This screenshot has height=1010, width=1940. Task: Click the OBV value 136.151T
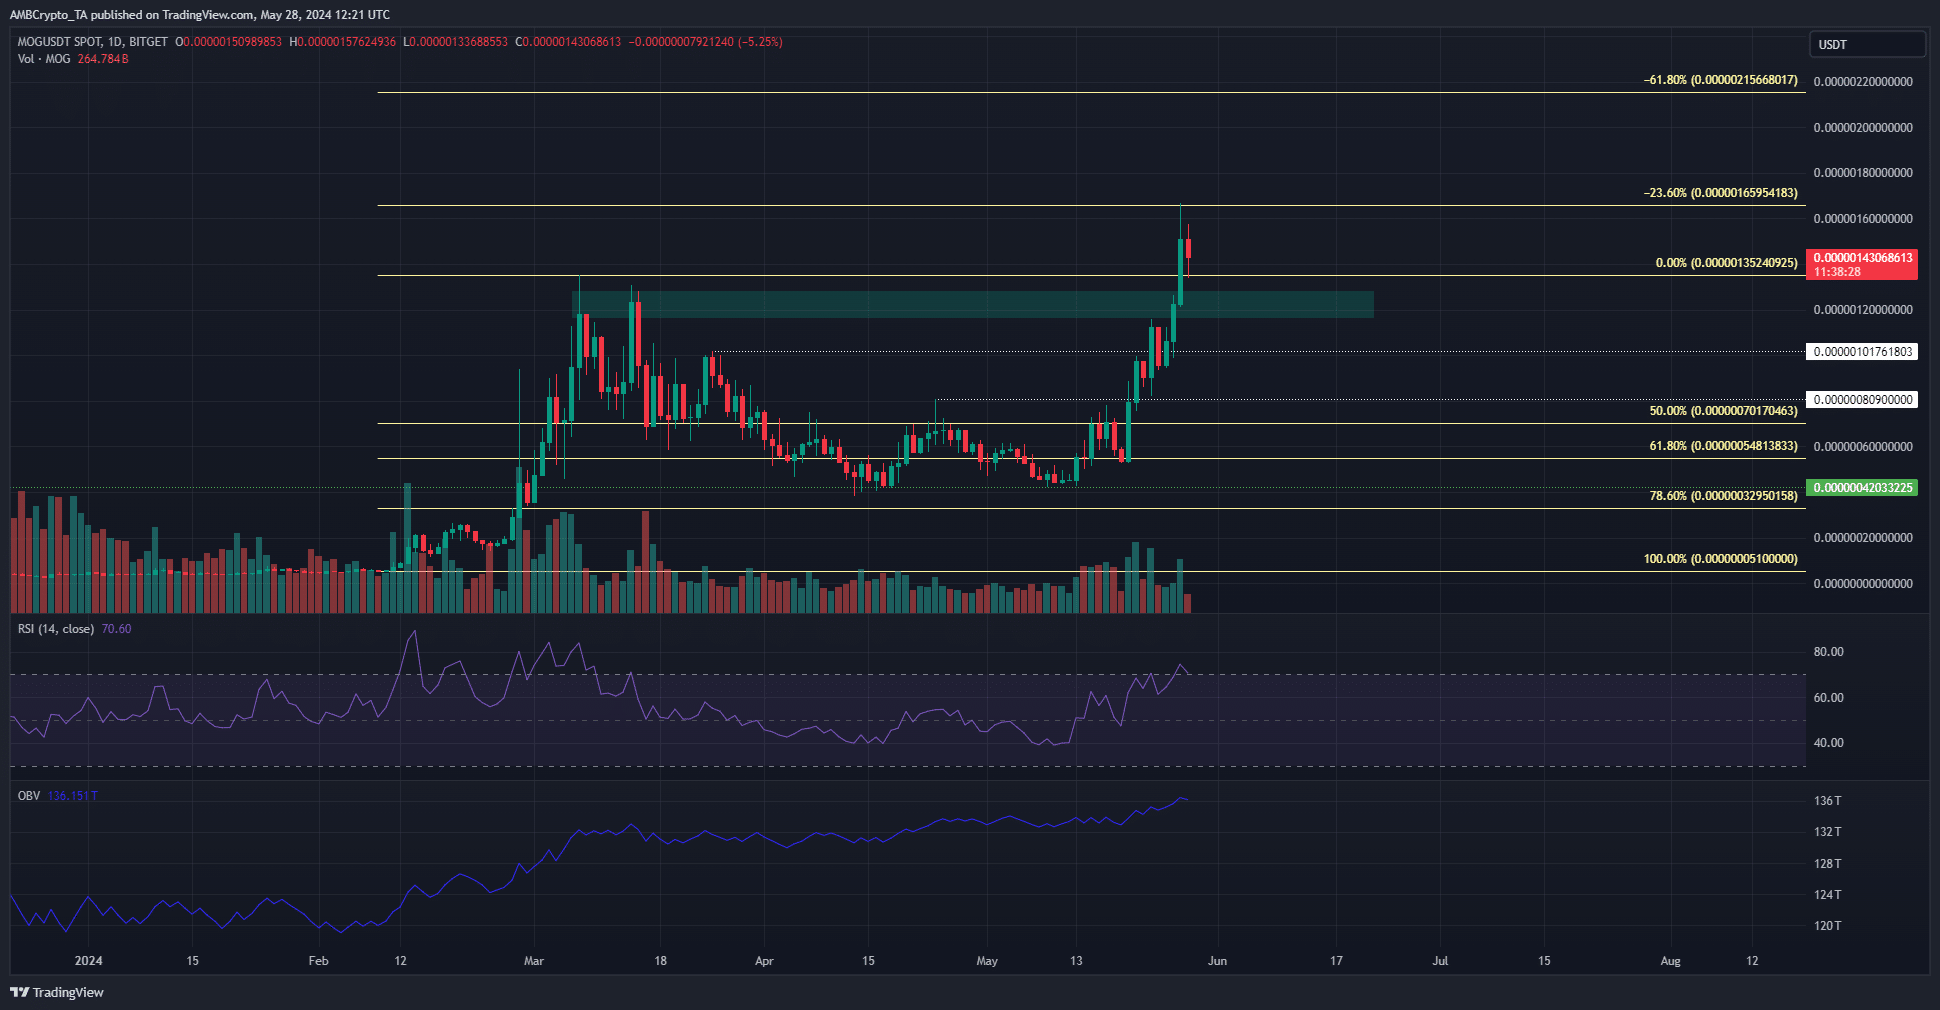[72, 796]
